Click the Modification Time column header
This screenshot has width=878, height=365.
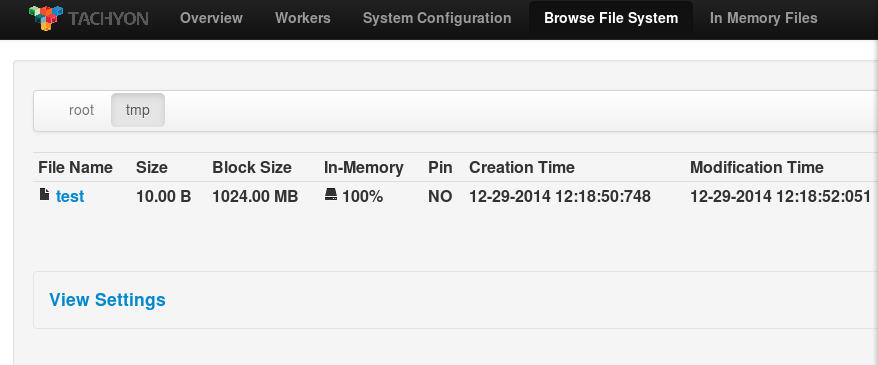point(756,167)
